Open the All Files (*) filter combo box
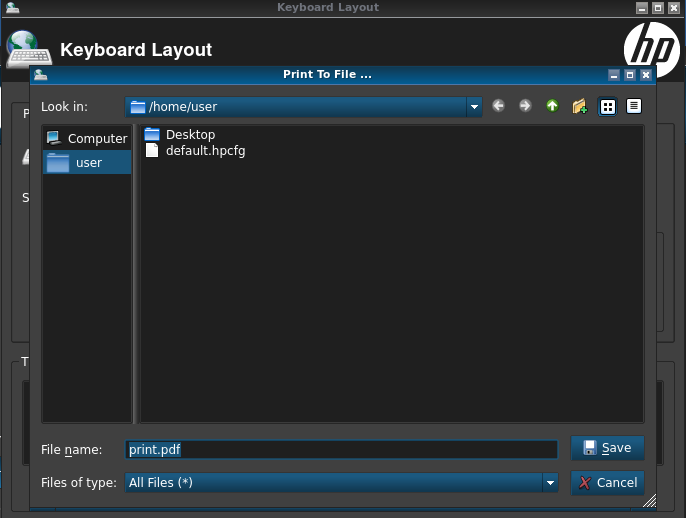 coord(342,483)
